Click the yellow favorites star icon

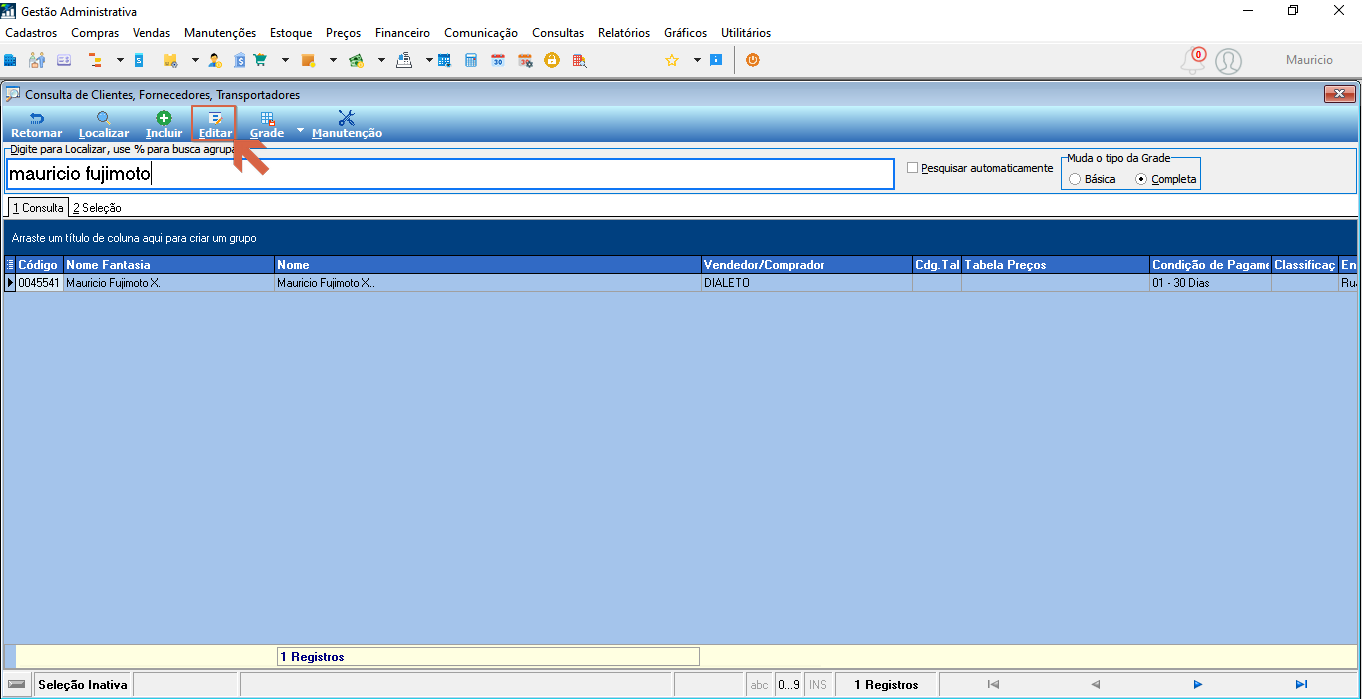click(x=672, y=60)
